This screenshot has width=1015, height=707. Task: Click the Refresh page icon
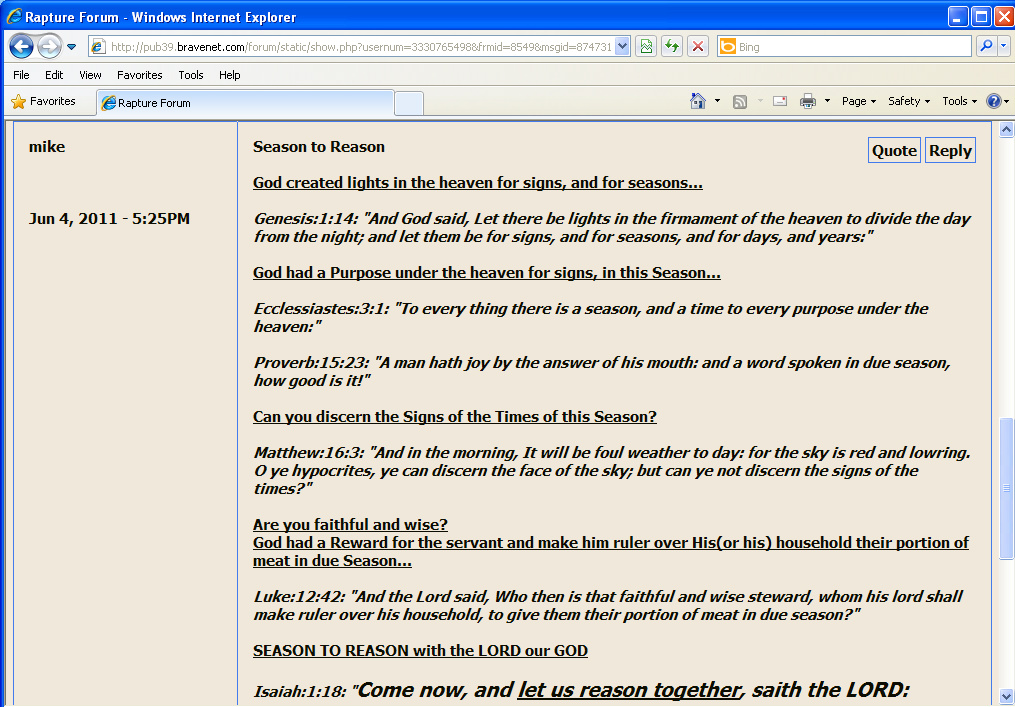(x=672, y=47)
